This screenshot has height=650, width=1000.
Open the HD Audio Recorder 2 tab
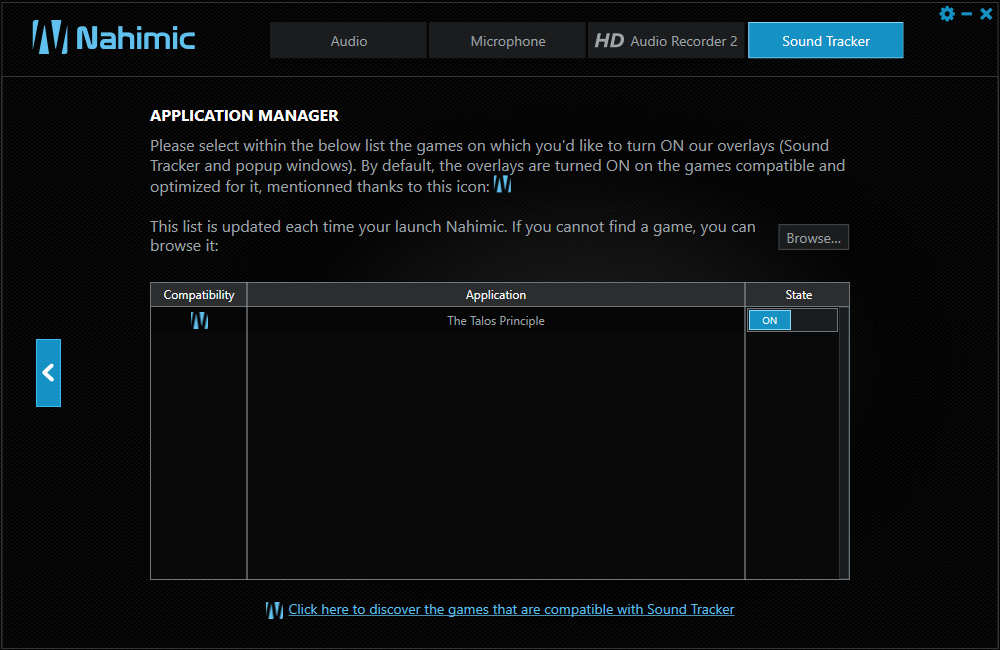(x=666, y=41)
